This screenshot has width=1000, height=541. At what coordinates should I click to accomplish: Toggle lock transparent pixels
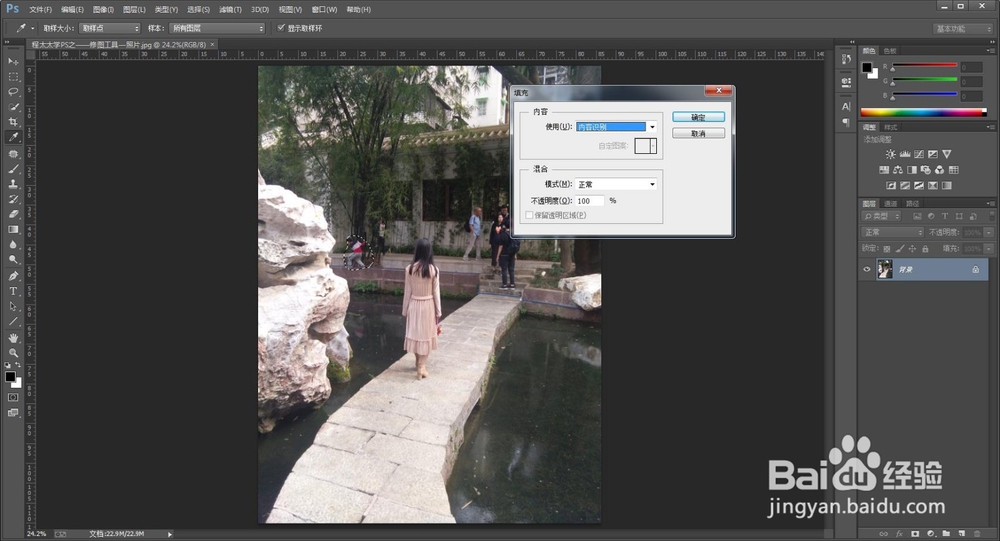(886, 249)
